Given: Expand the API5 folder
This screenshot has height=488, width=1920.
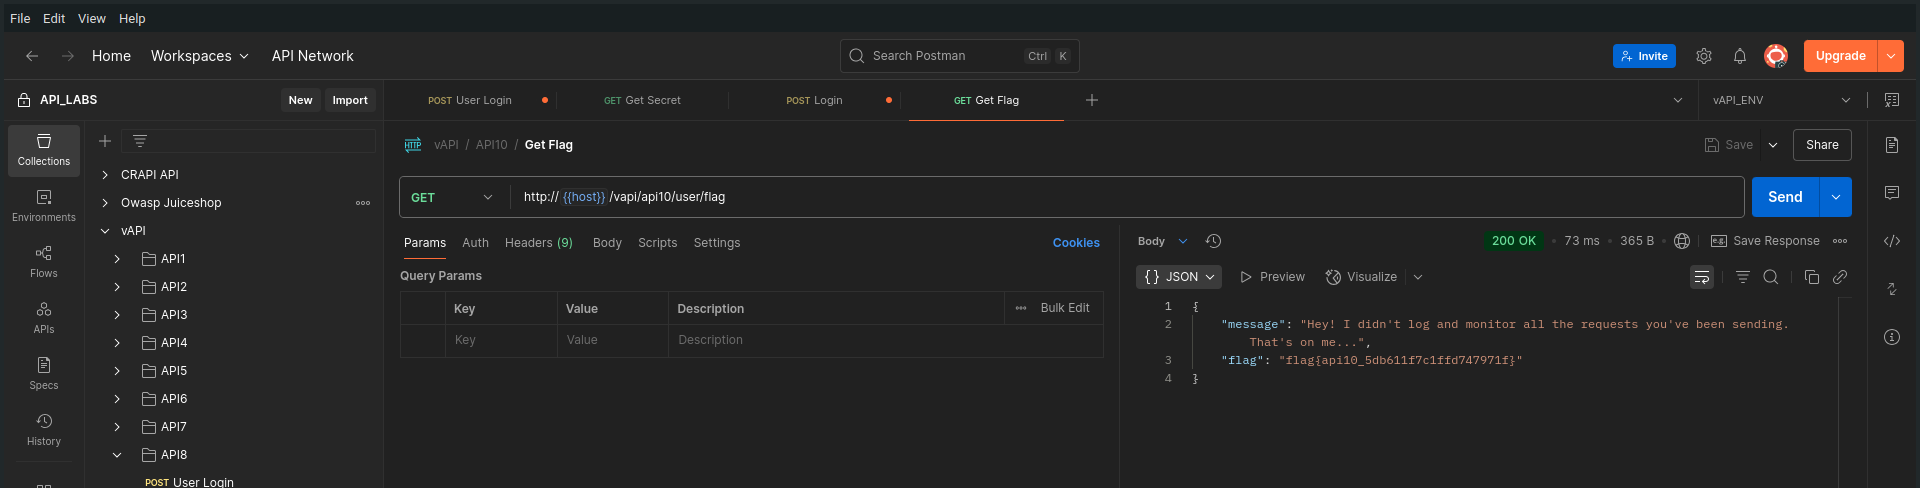Looking at the screenshot, I should (117, 371).
